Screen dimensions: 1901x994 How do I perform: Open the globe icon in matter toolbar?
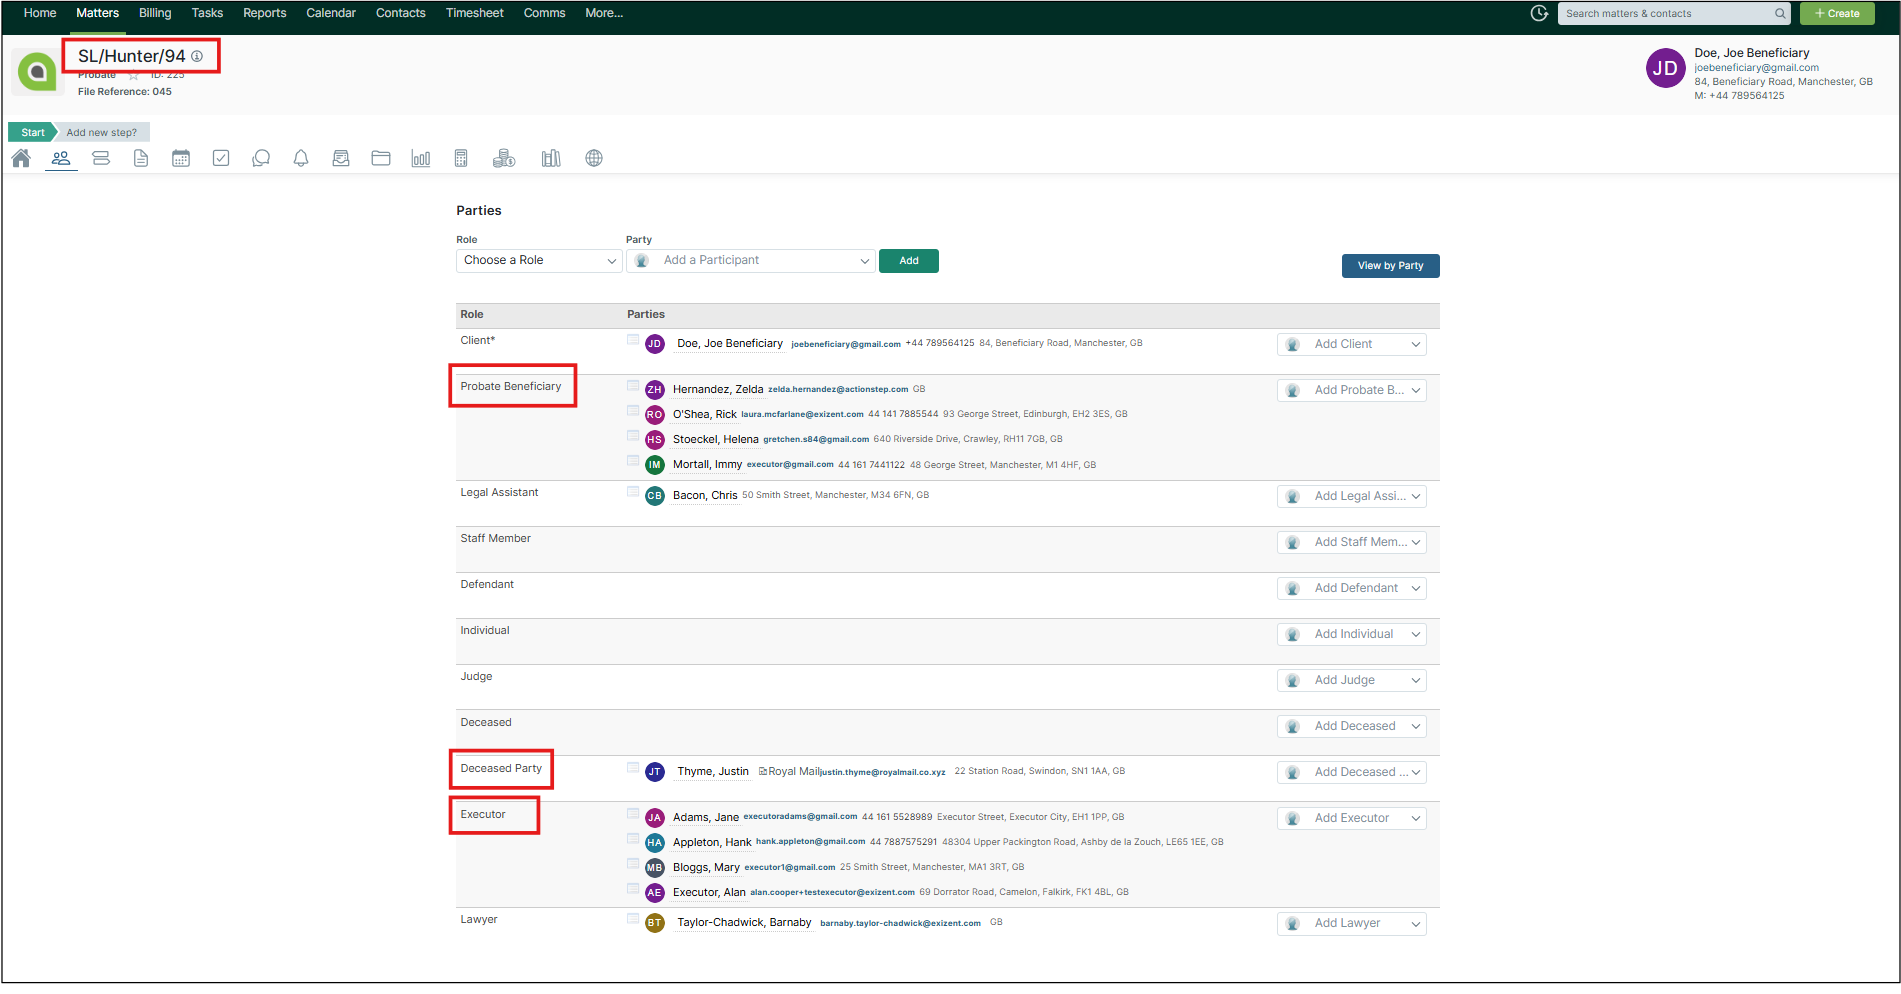click(x=594, y=158)
